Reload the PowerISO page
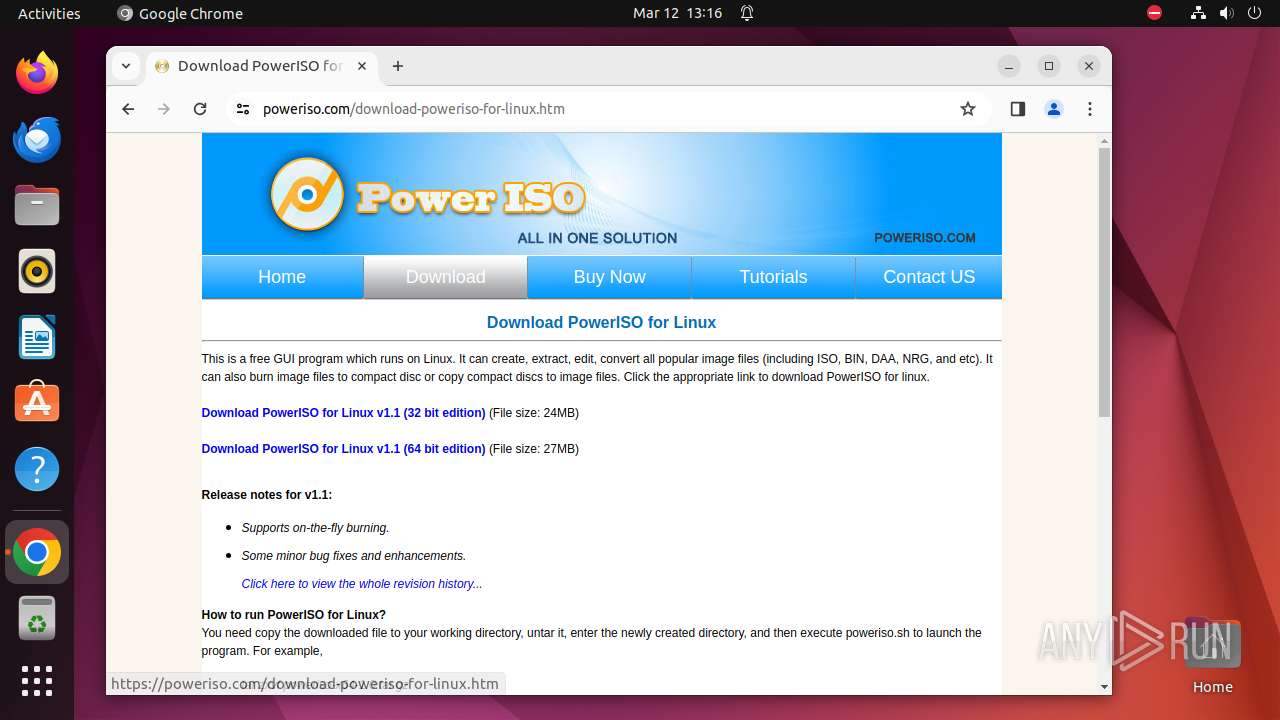Screen dimensions: 1280x720 (200, 109)
